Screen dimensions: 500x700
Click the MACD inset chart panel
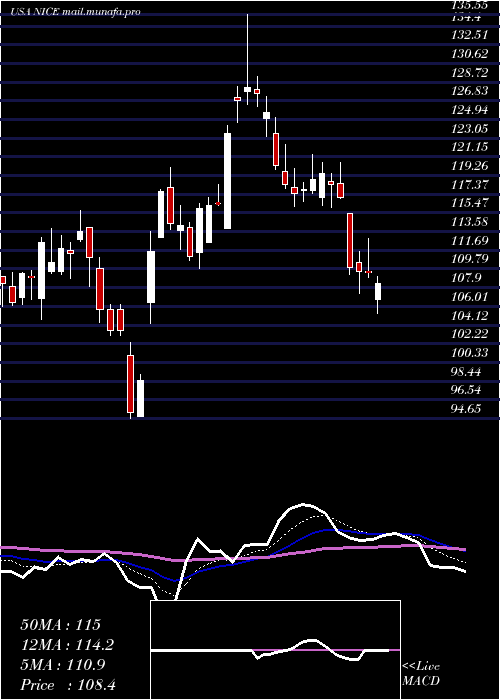click(x=275, y=650)
